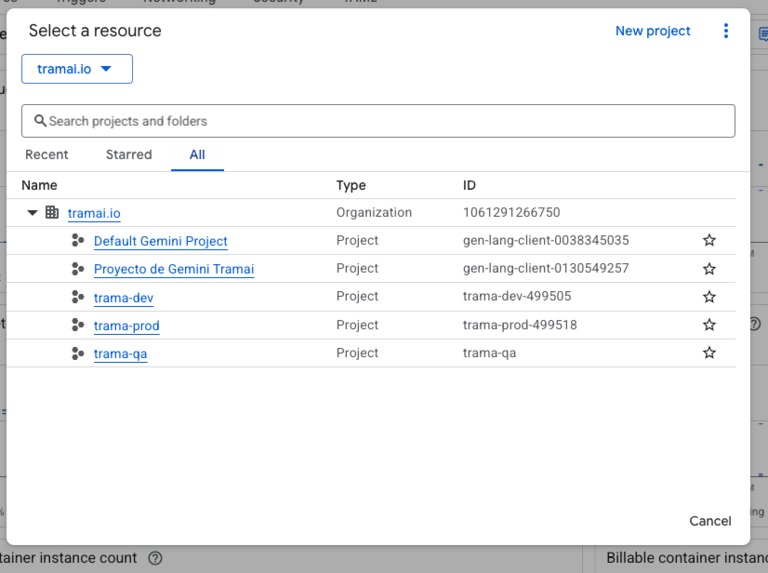Star the Default Gemini Project row
This screenshot has height=573, width=768.
click(709, 240)
